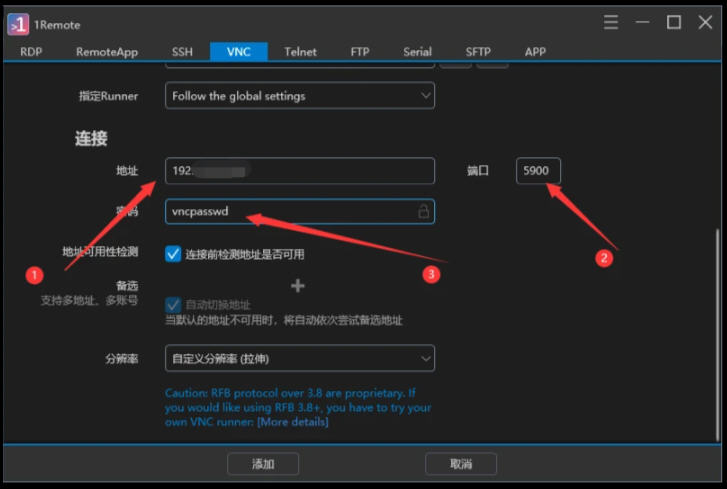
Task: Focus the 地址 address input field
Action: click(300, 171)
